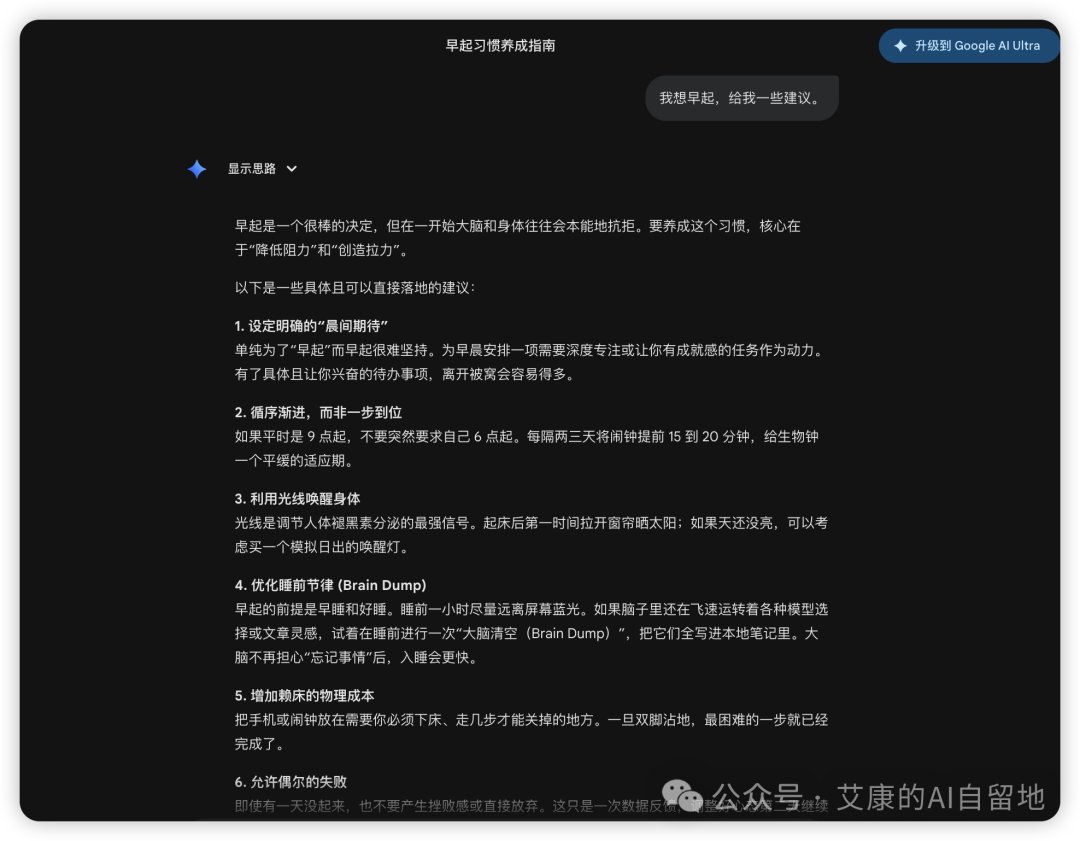The image size is (1080, 841).
Task: Click the user message bubble 我想早起,给我一些建议。
Action: (742, 98)
